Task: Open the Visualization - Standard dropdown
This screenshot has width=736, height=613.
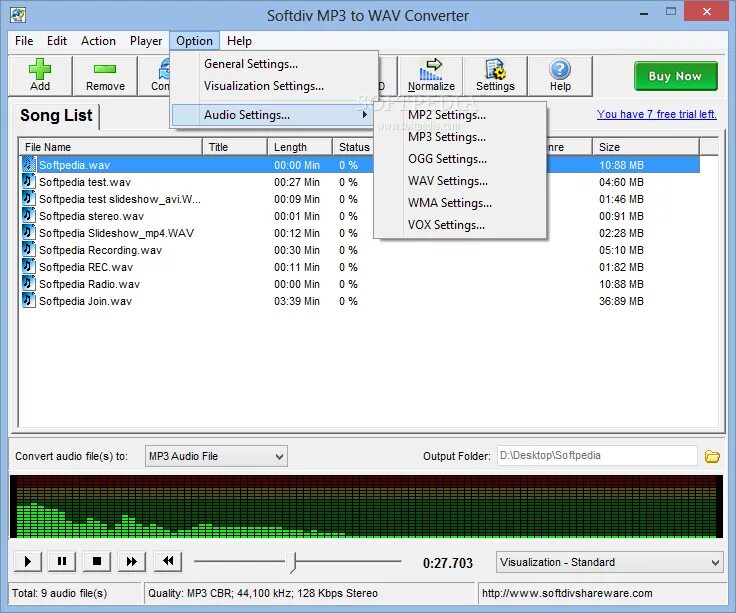Action: tap(609, 562)
